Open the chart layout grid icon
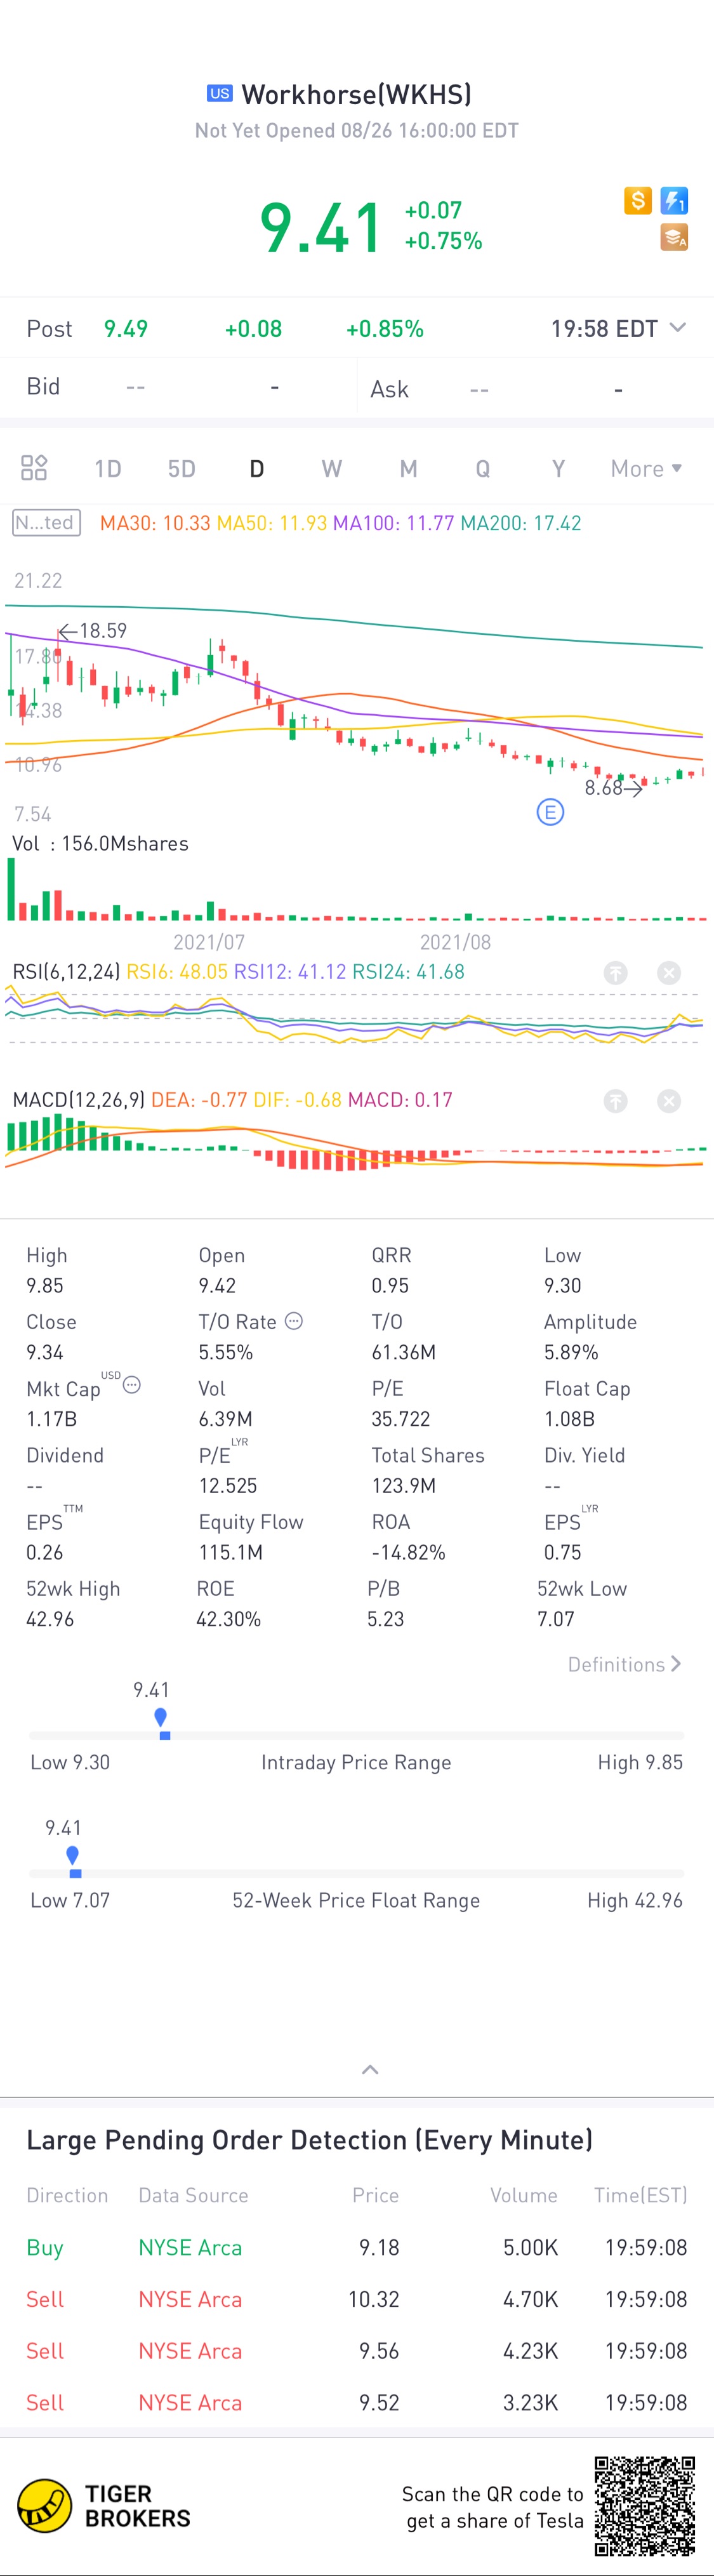The image size is (714, 2576). click(34, 468)
